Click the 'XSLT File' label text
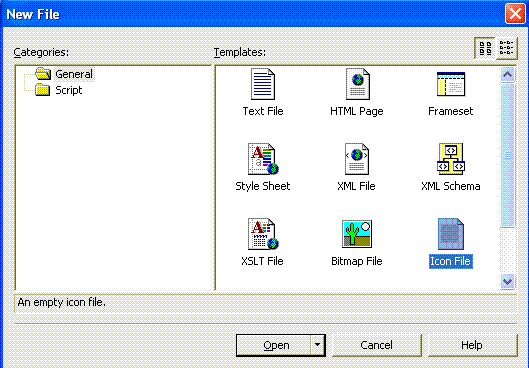Viewport: 529px width, 368px height. 262,261
